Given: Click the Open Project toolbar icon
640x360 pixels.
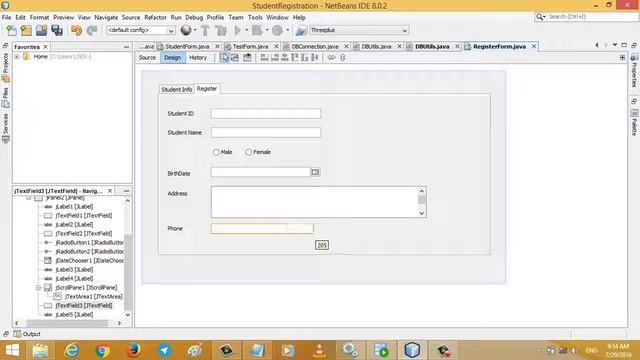Looking at the screenshot, I should tap(41, 30).
